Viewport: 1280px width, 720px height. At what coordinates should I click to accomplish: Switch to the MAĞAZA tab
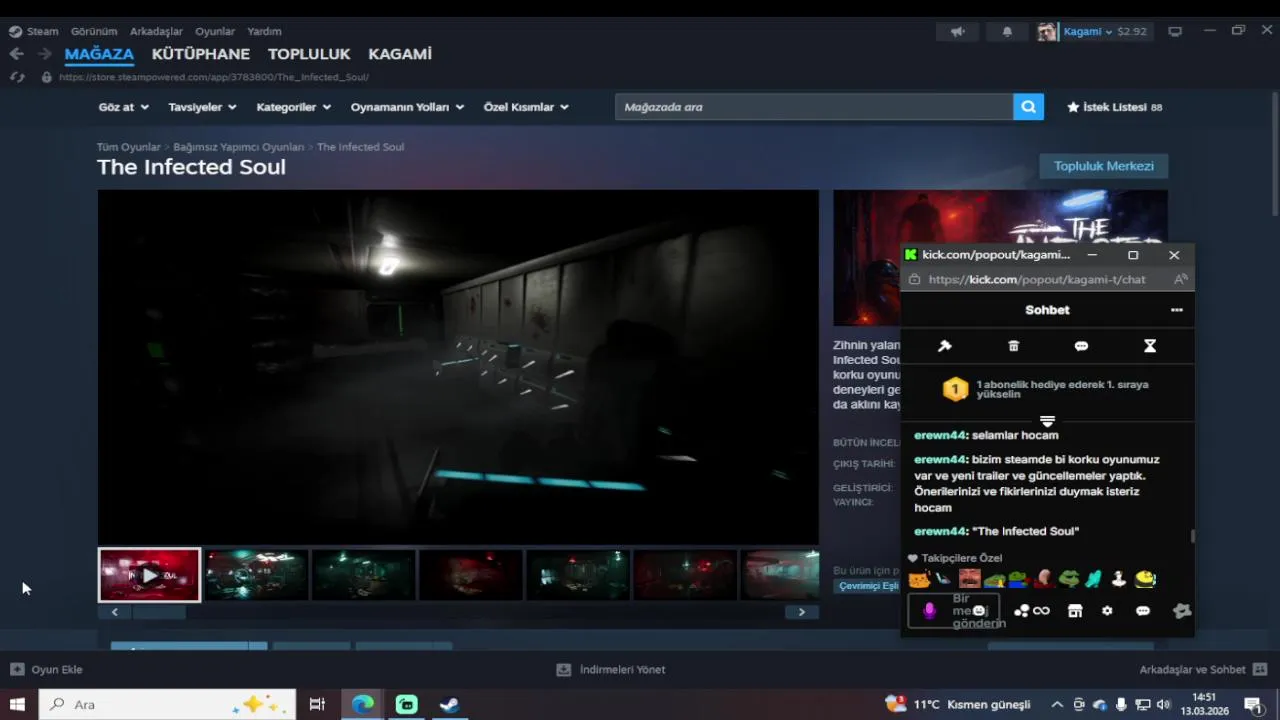99,54
